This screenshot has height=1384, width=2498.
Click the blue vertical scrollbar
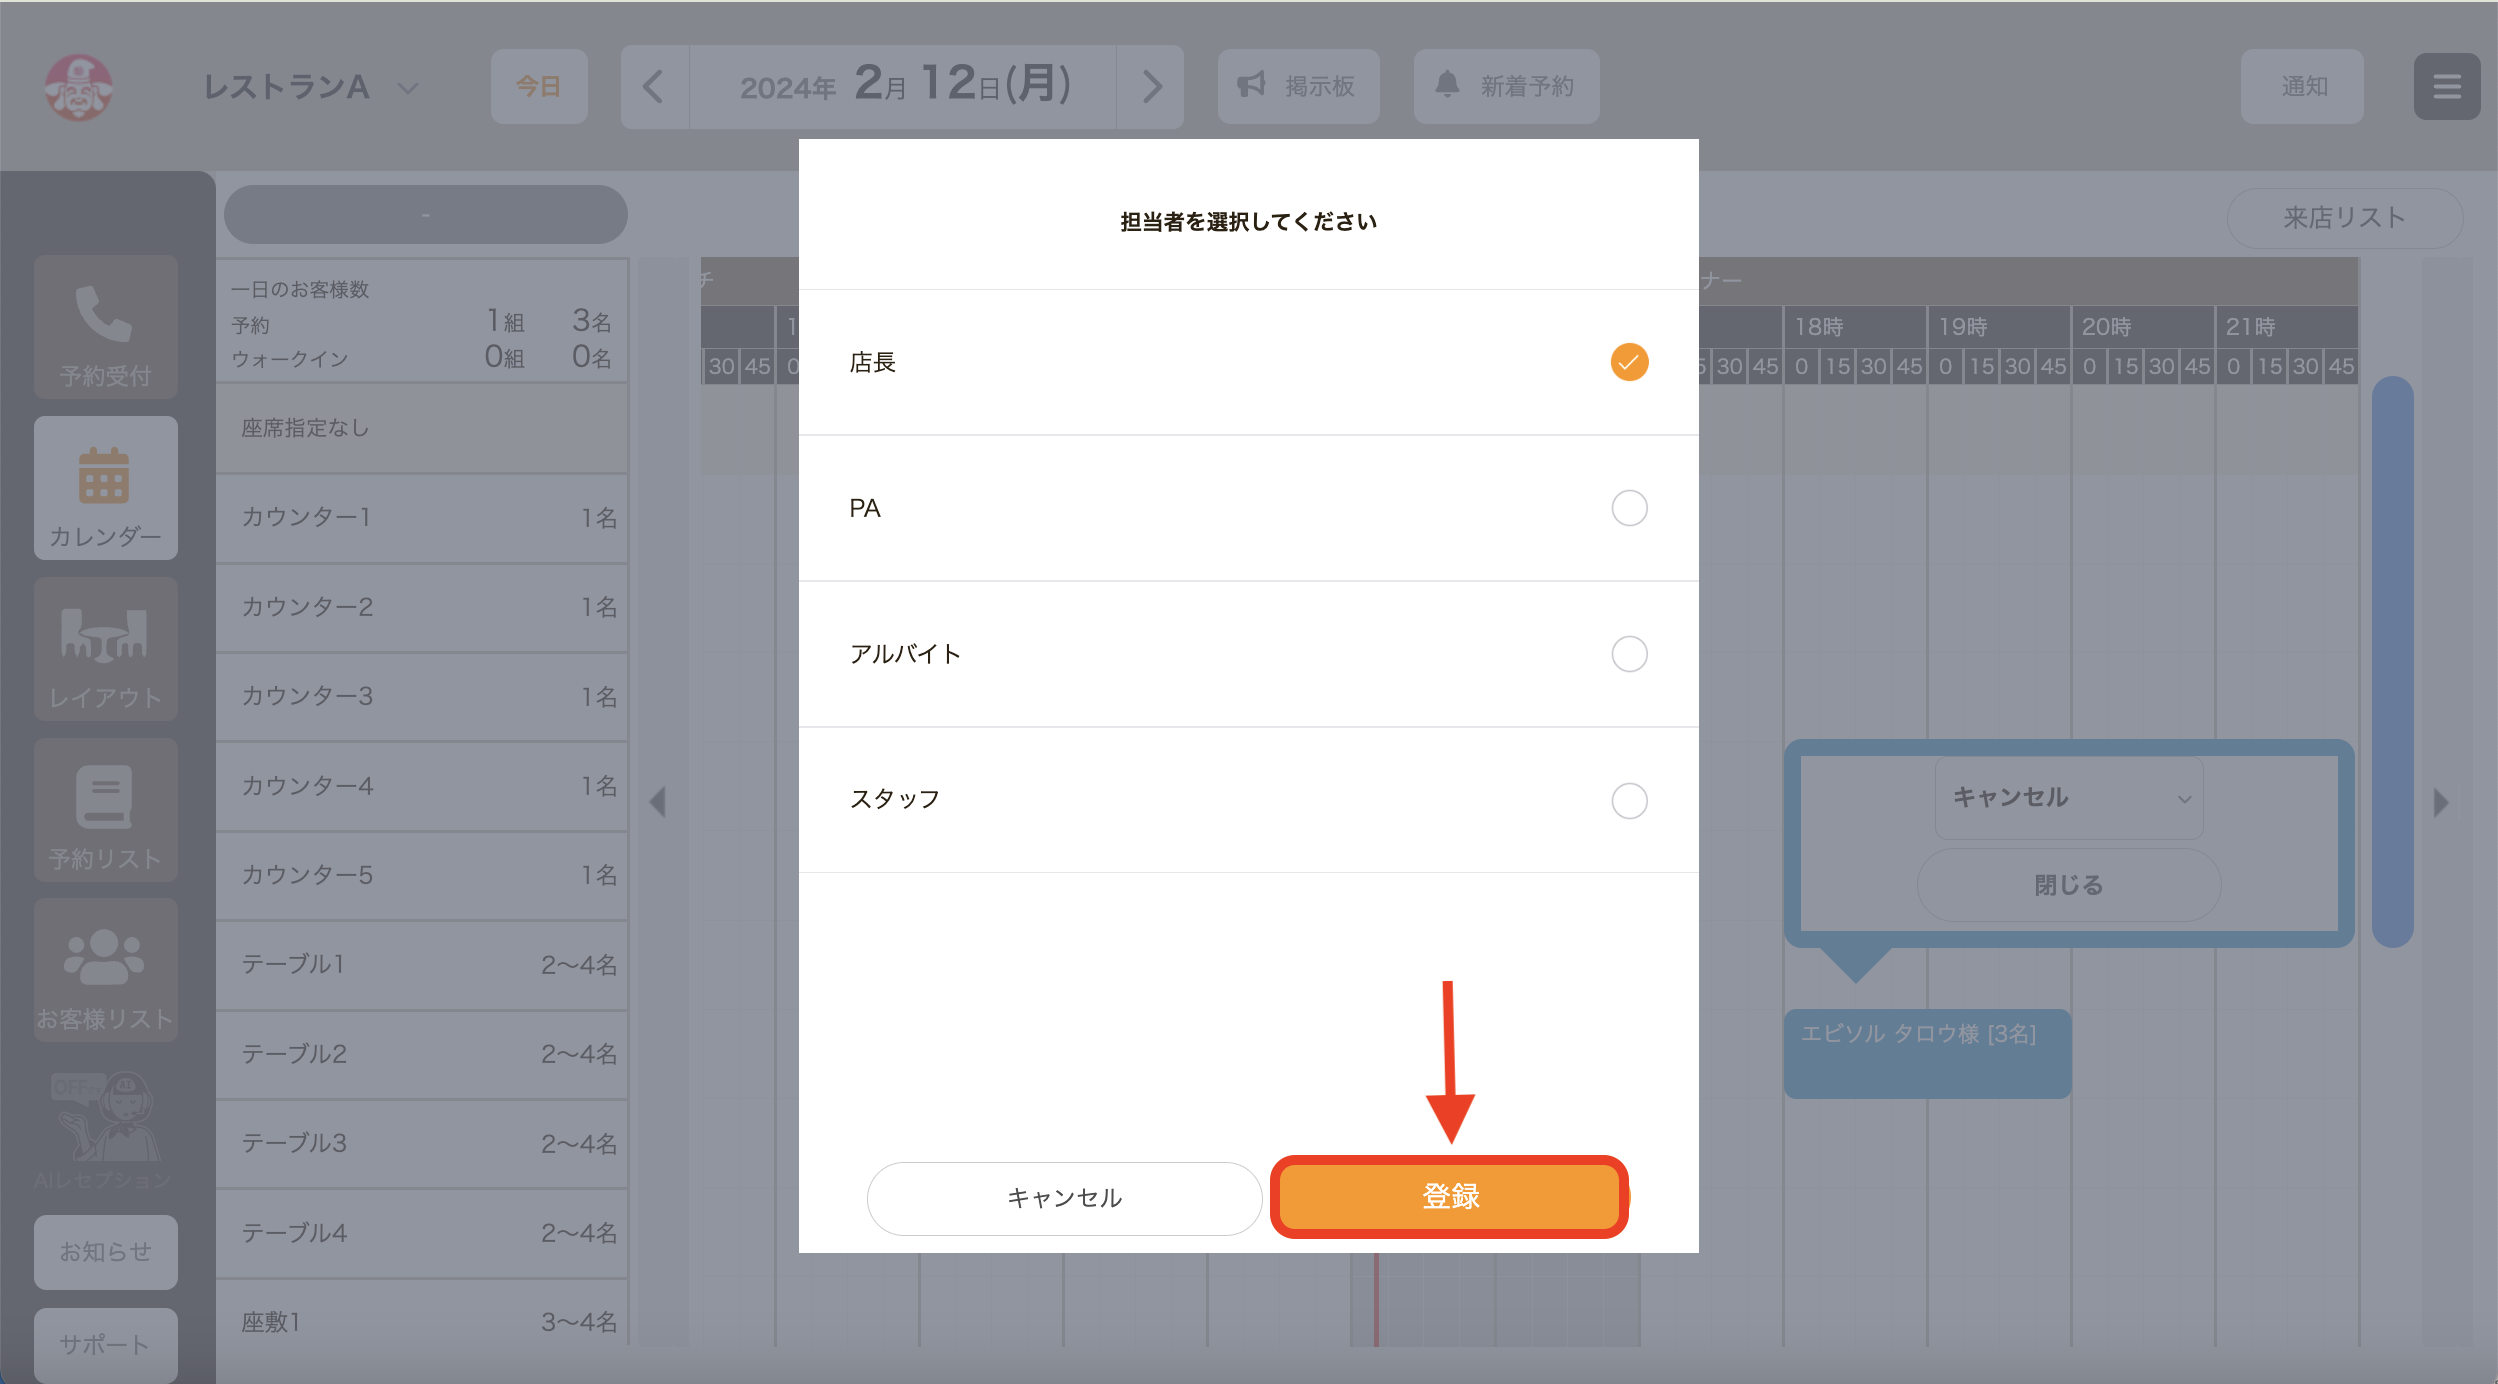2393,661
